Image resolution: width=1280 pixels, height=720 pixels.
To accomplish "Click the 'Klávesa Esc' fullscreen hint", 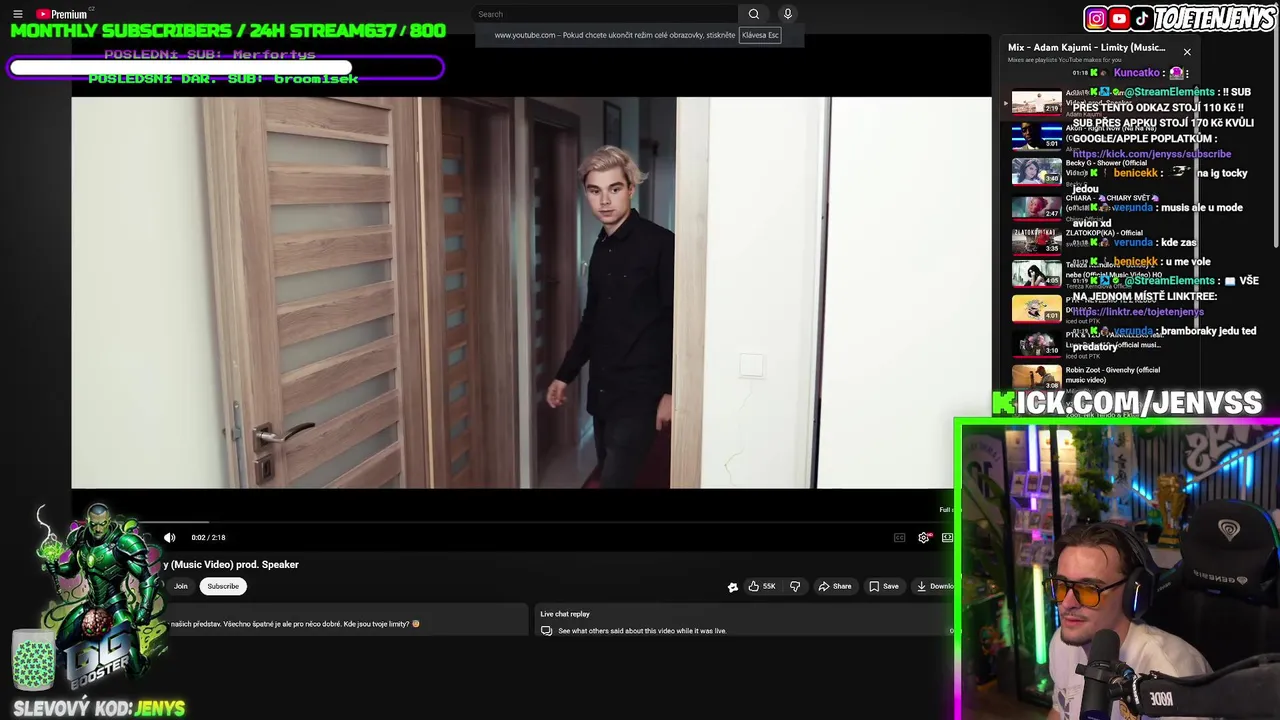I will click(760, 35).
